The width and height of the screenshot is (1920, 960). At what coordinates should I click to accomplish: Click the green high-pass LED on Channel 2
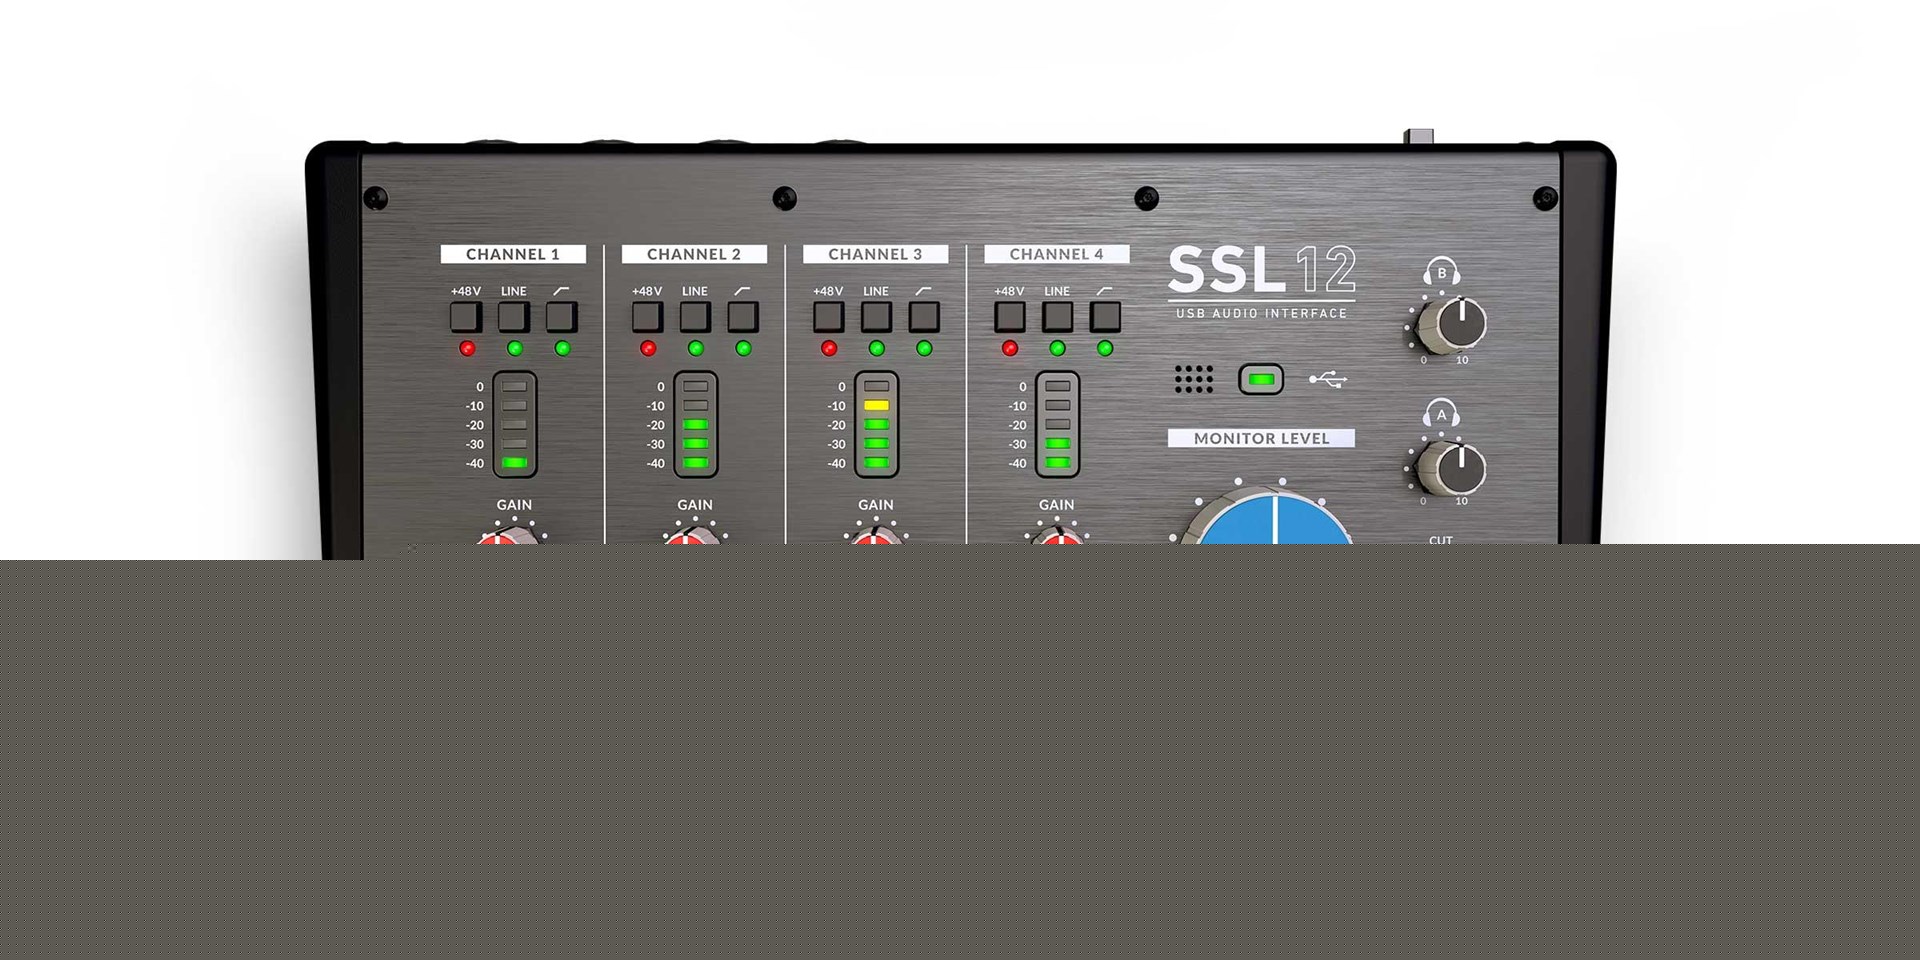(x=744, y=348)
